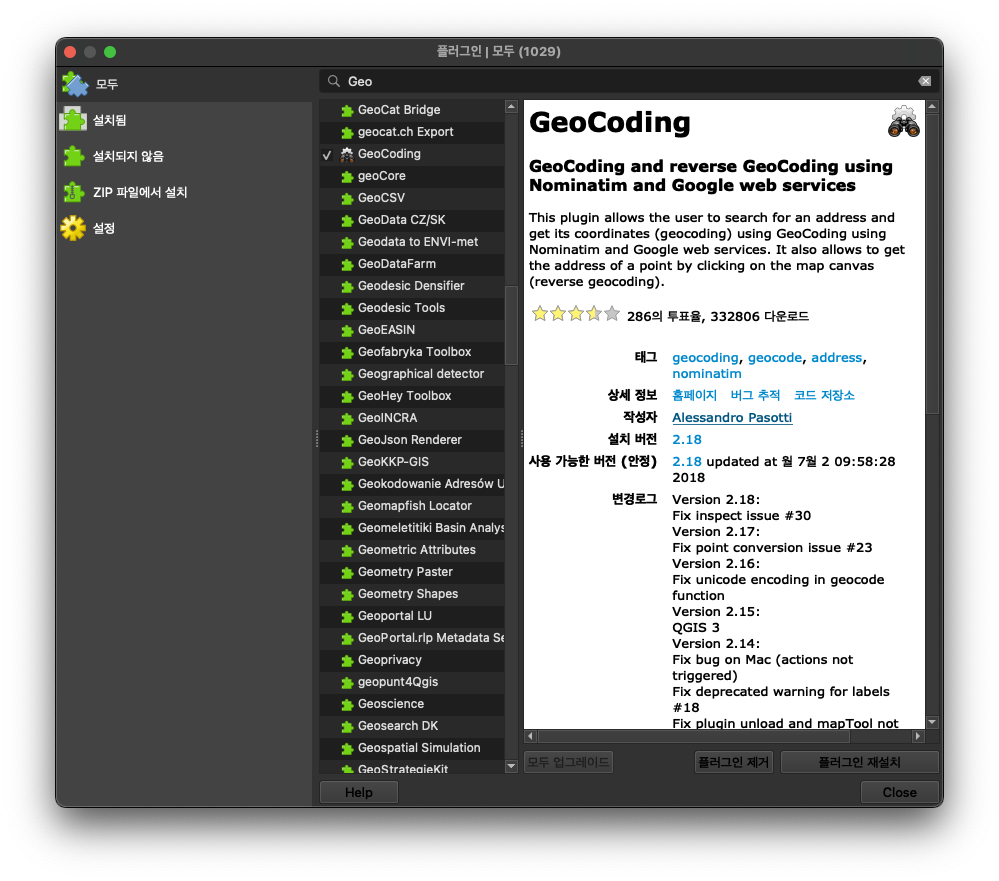Click the details pane horizontal scrollbar thumb
The width and height of the screenshot is (999, 881).
tap(694, 736)
